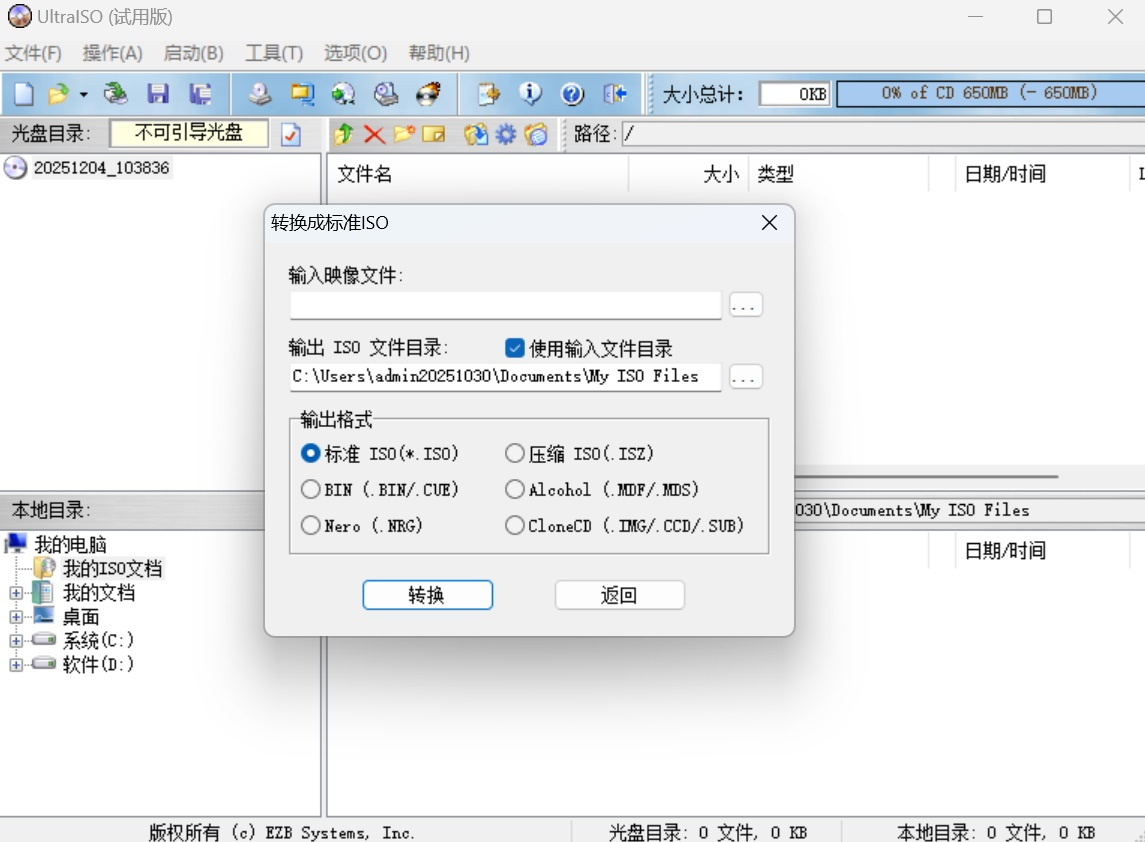The width and height of the screenshot is (1145, 842).
Task: Select Nero (.NRG) as output format
Action: (311, 525)
